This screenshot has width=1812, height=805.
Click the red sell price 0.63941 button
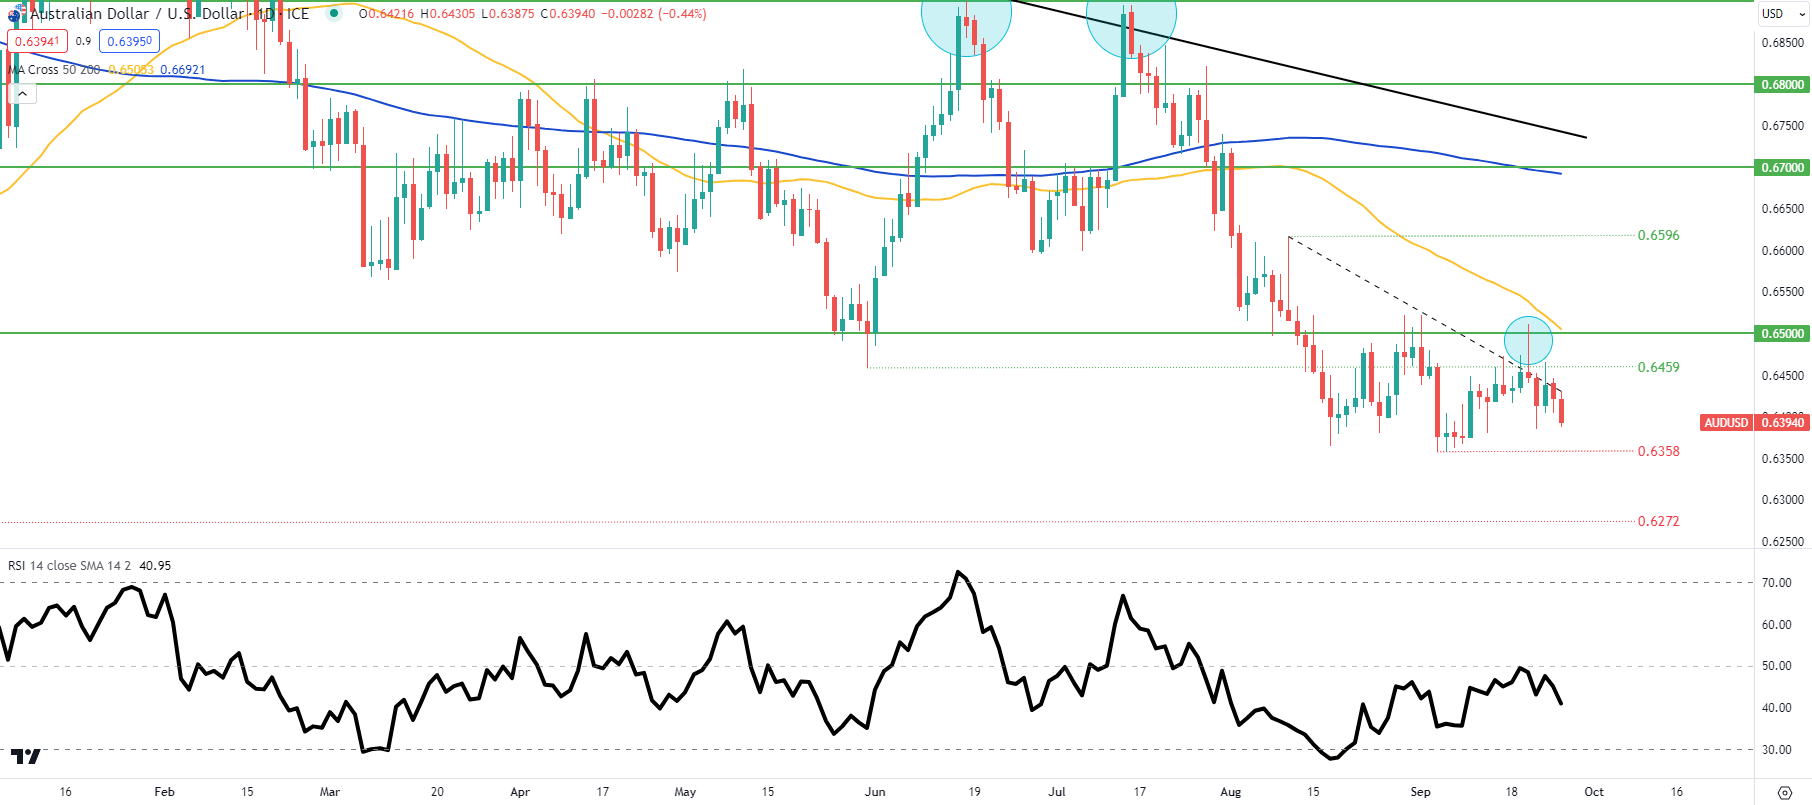pyautogui.click(x=37, y=42)
